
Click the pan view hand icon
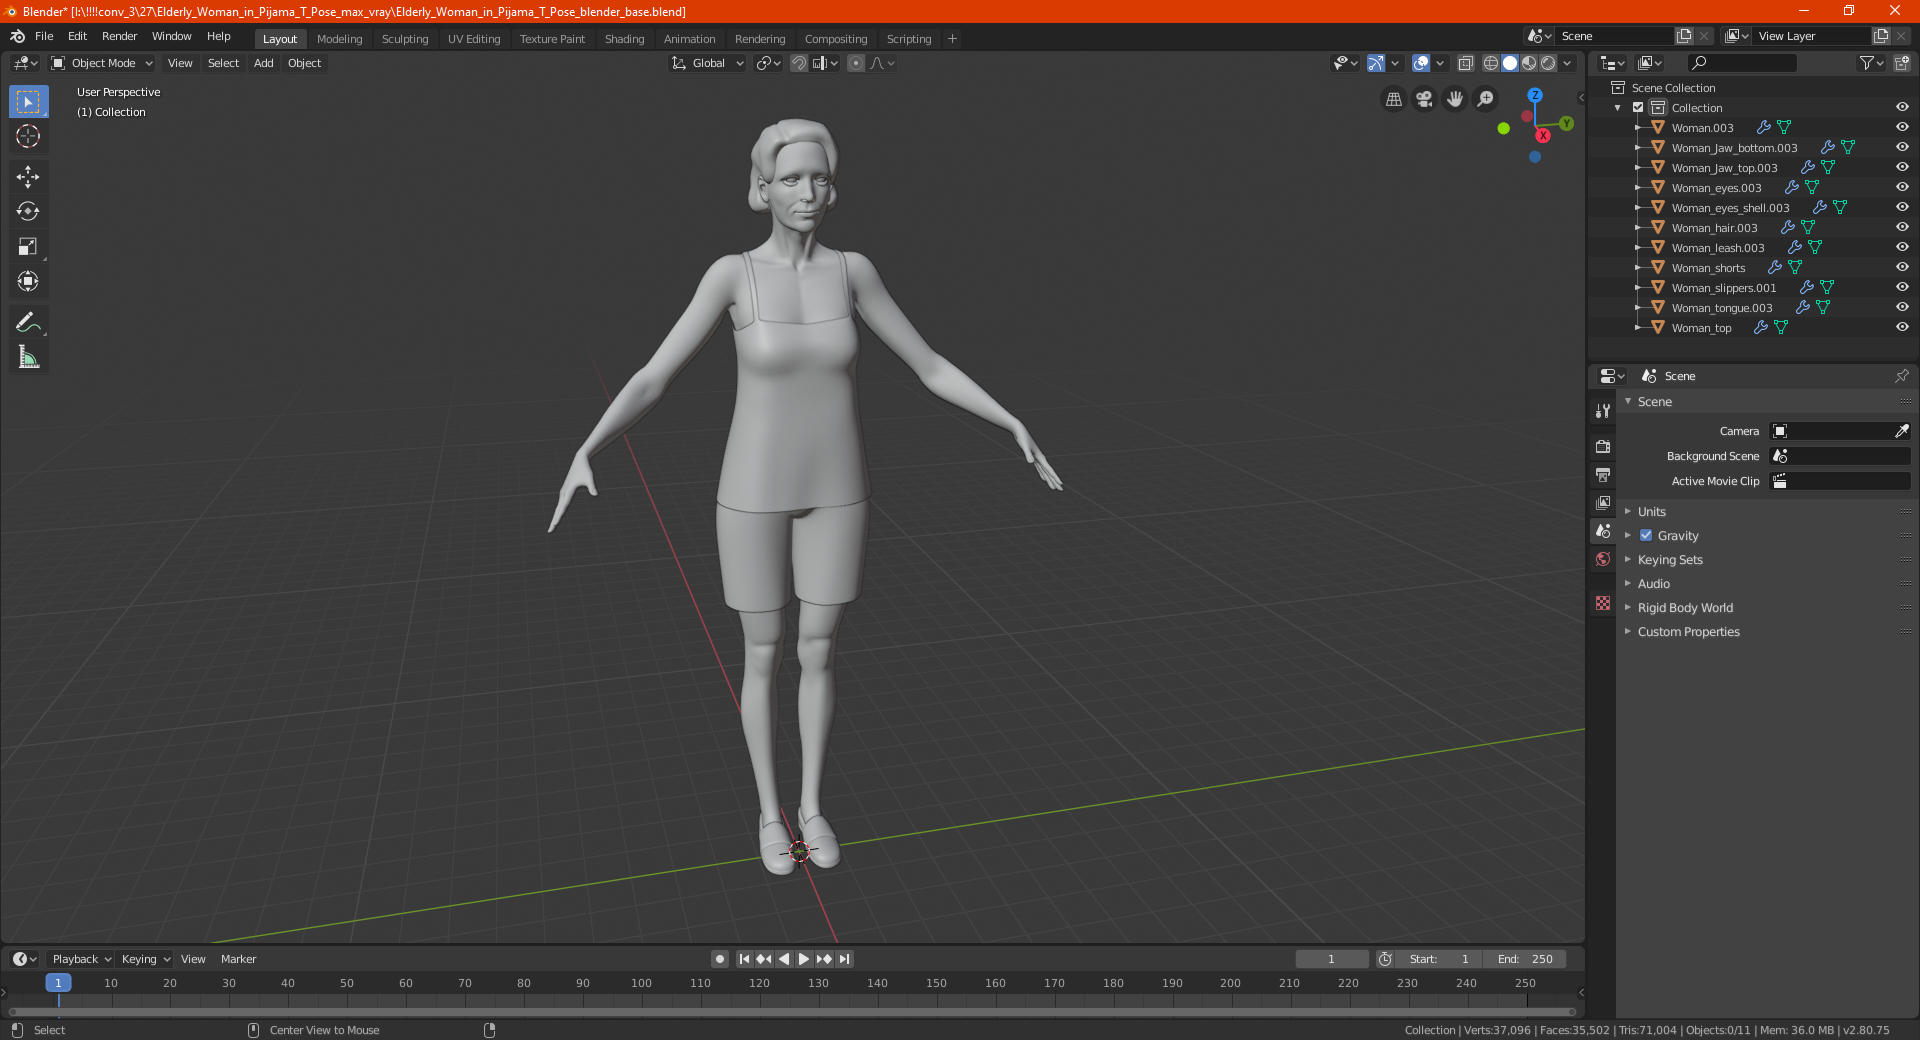coord(1455,99)
